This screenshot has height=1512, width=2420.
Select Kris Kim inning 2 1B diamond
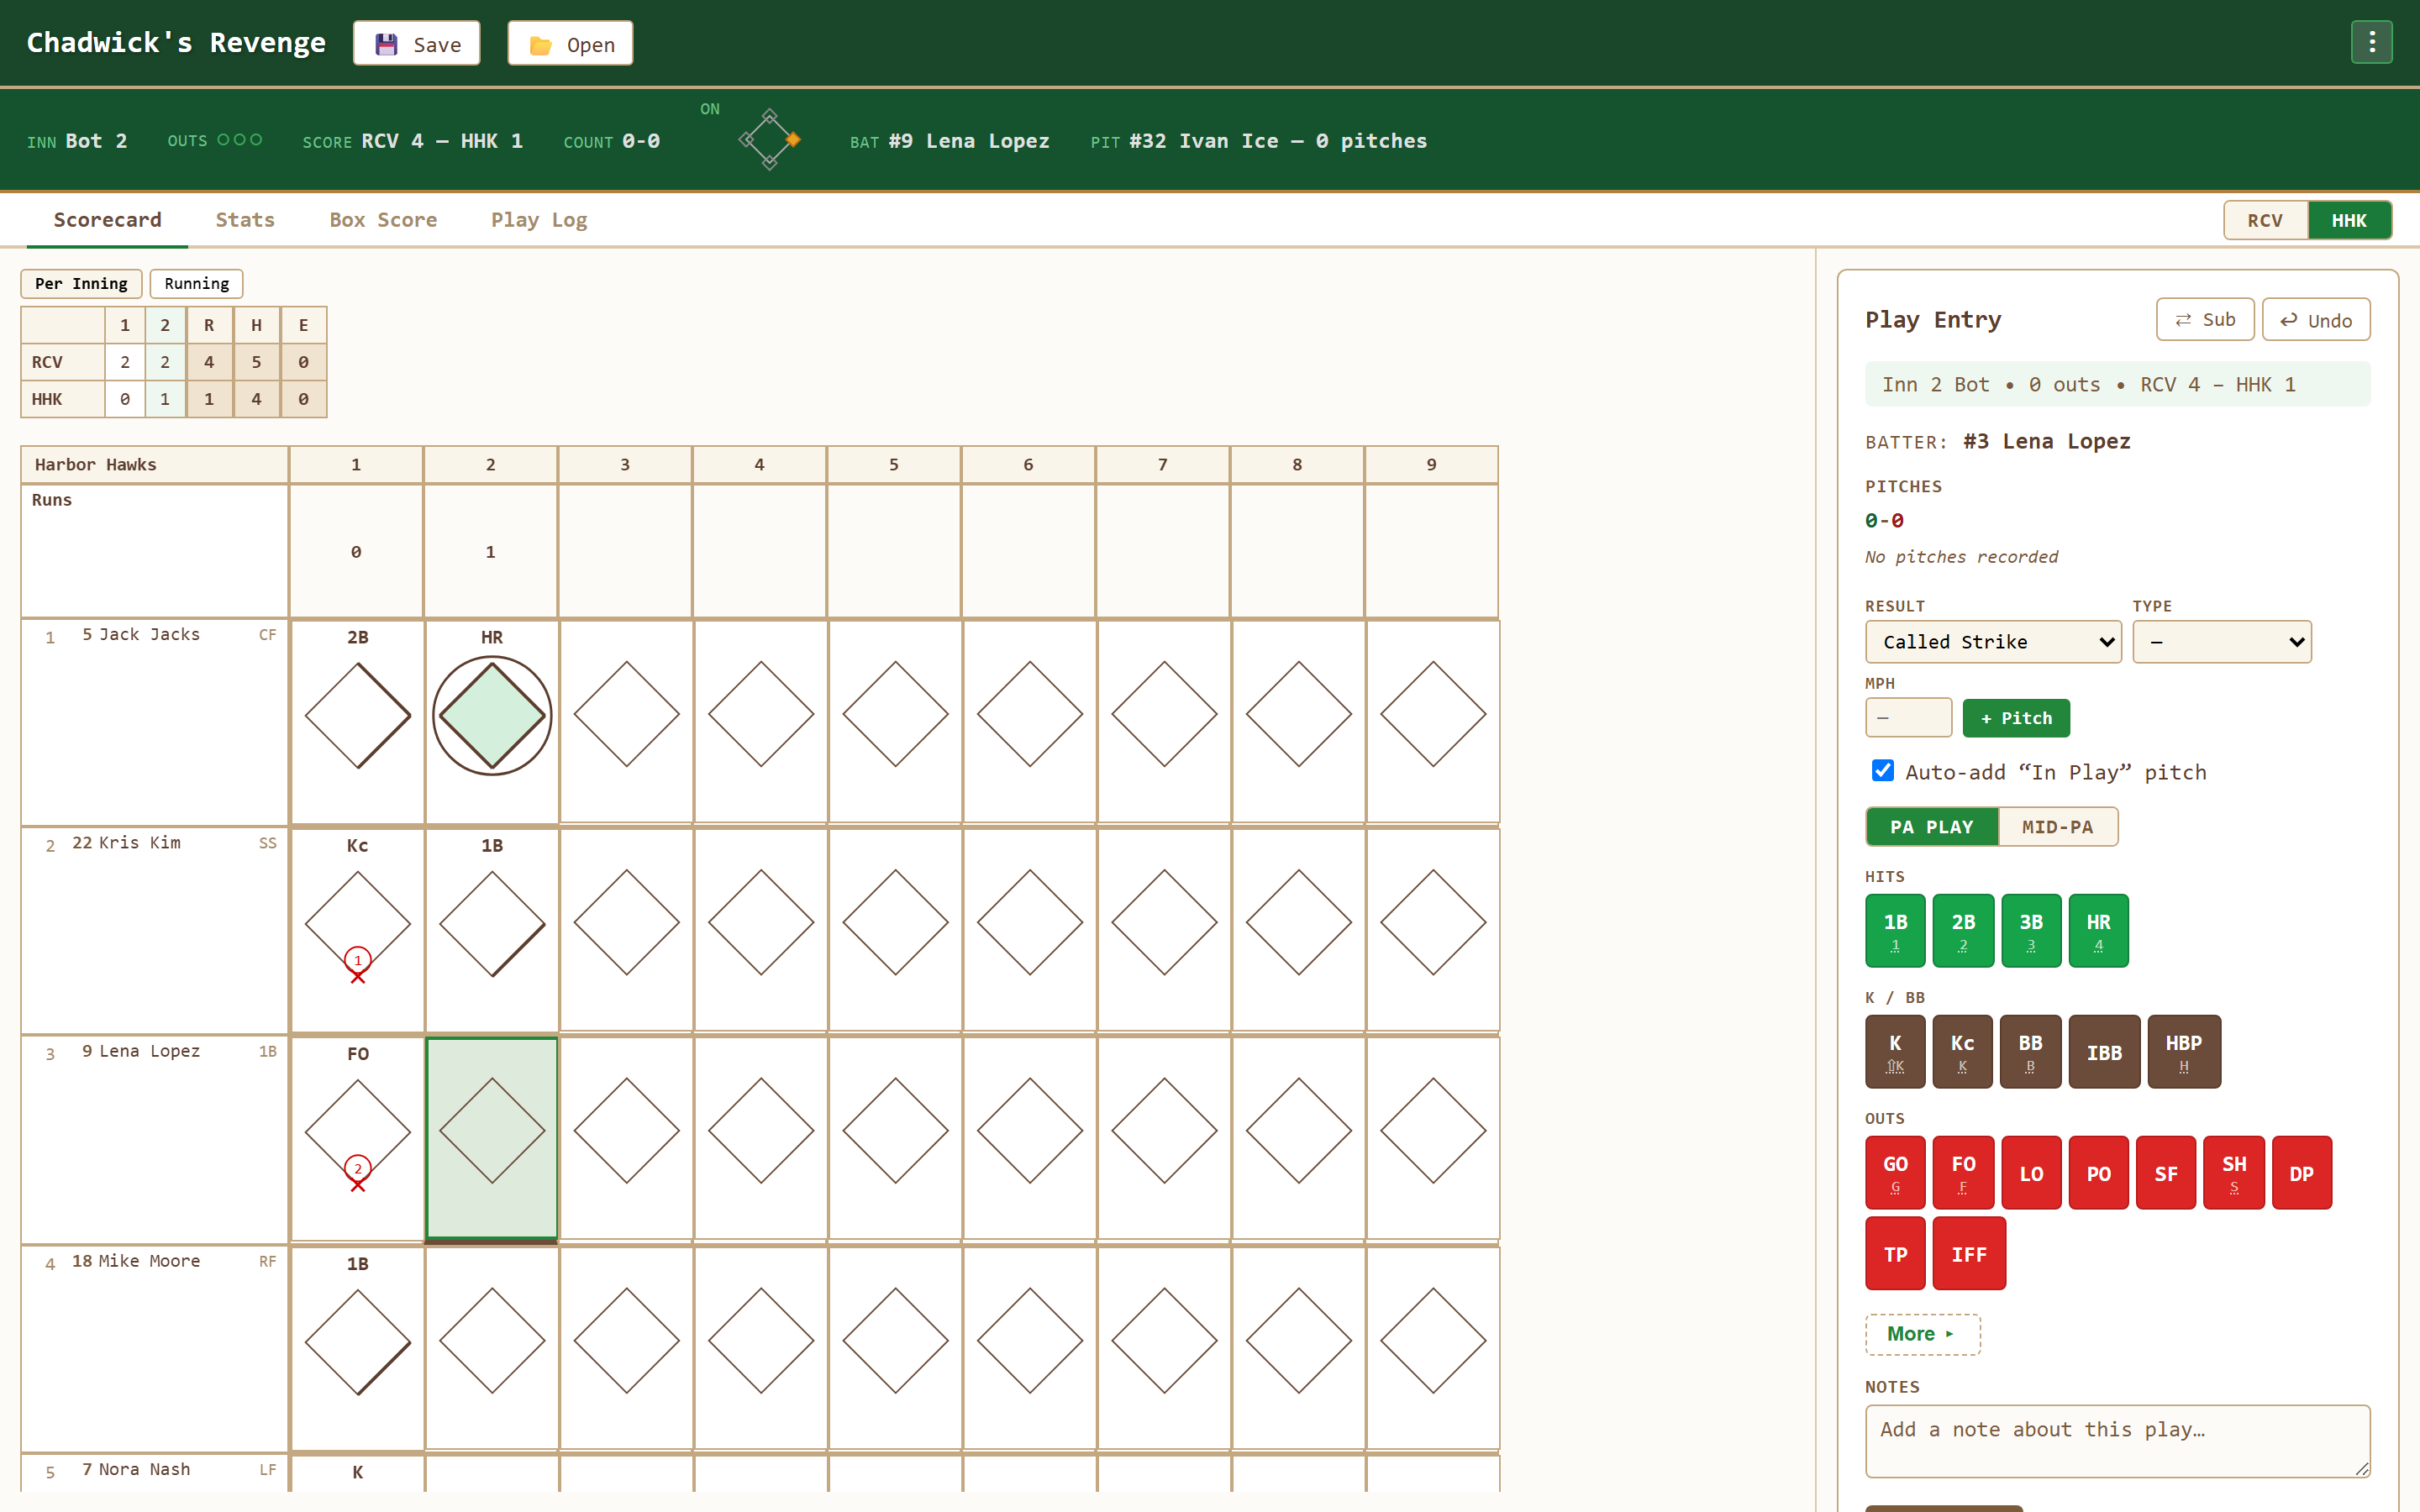pyautogui.click(x=492, y=922)
